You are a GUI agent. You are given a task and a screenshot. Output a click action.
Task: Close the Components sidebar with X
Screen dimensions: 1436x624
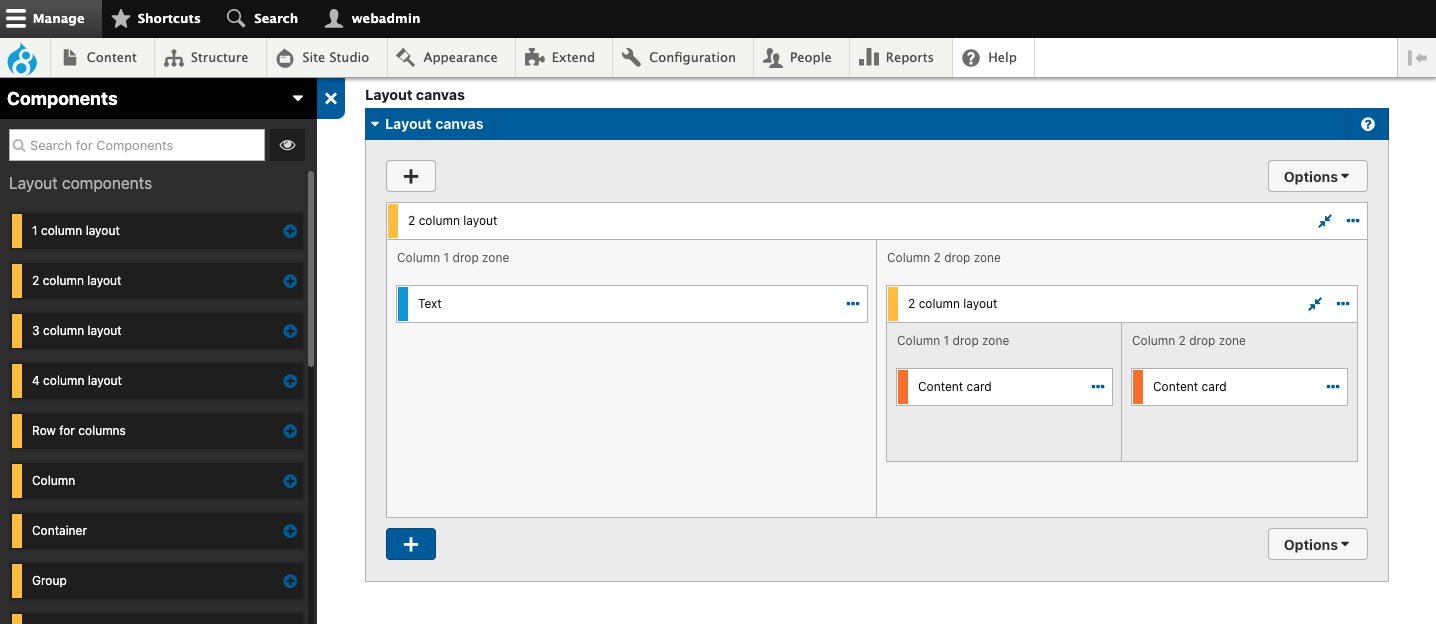click(x=331, y=99)
